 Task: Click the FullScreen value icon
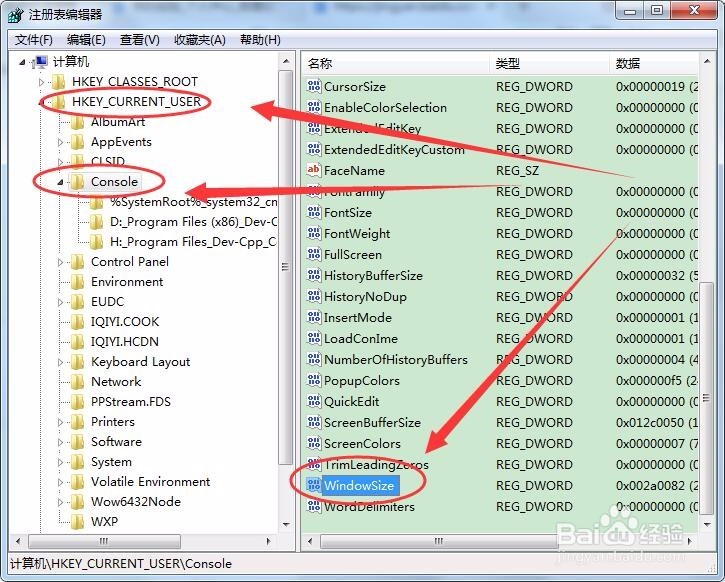click(314, 254)
